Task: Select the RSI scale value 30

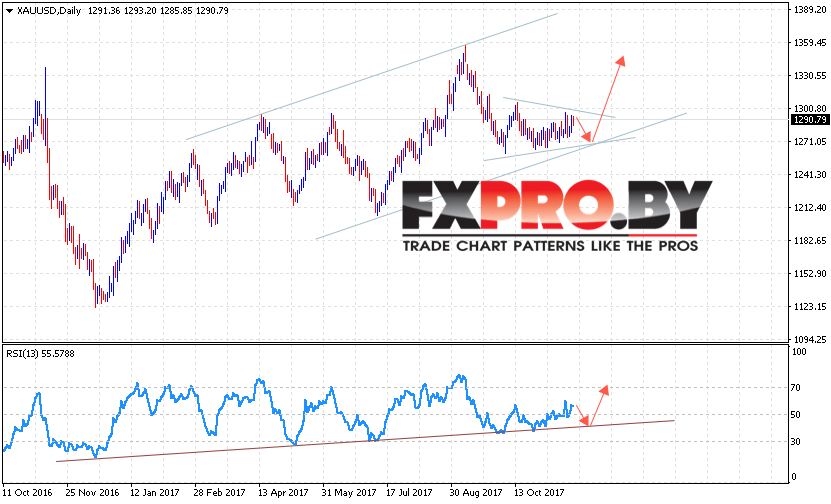Action: [795, 441]
